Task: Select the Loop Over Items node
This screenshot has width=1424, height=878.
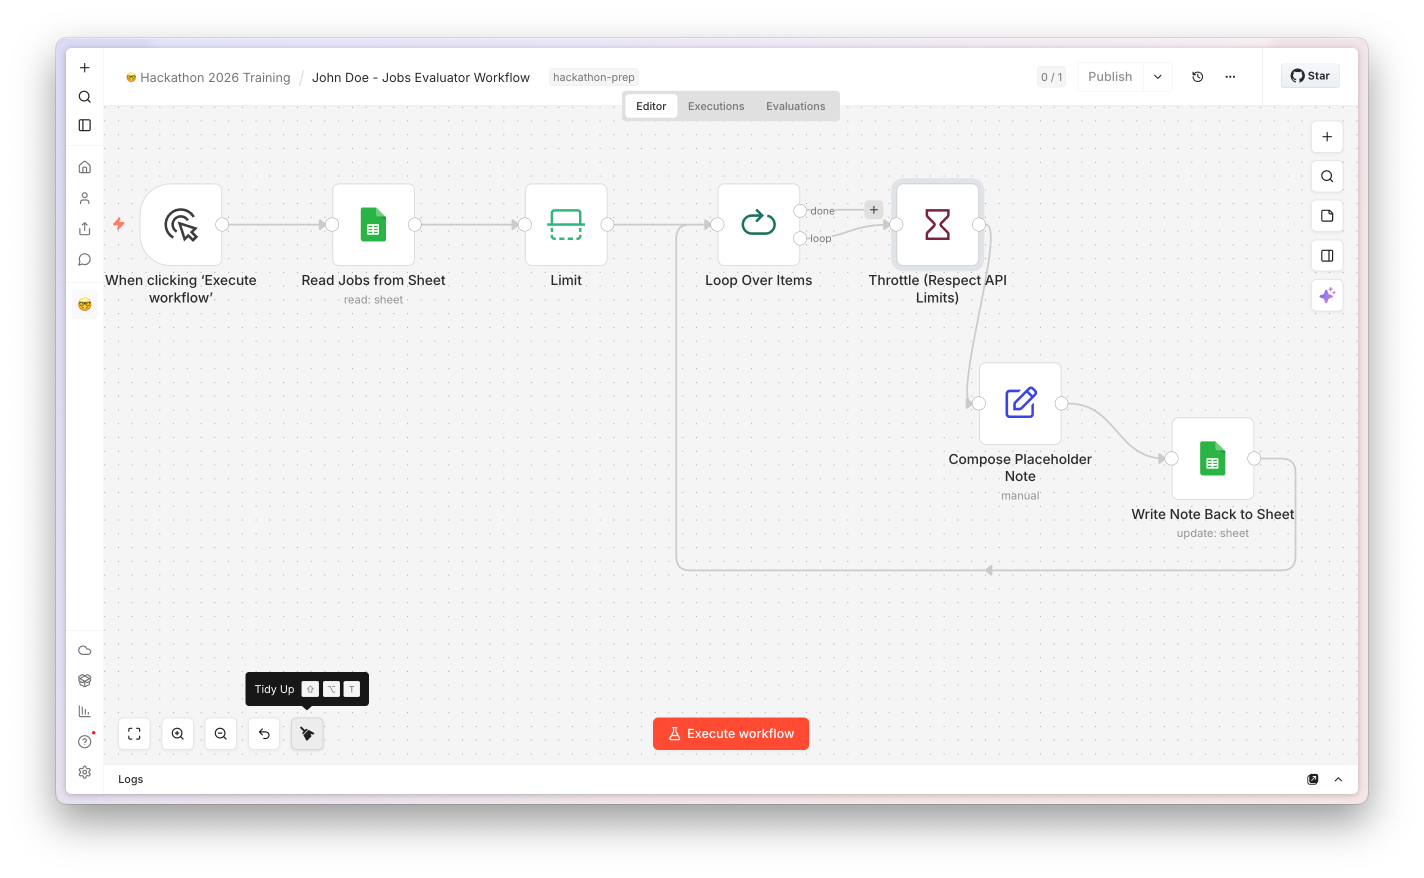Action: pyautogui.click(x=759, y=225)
